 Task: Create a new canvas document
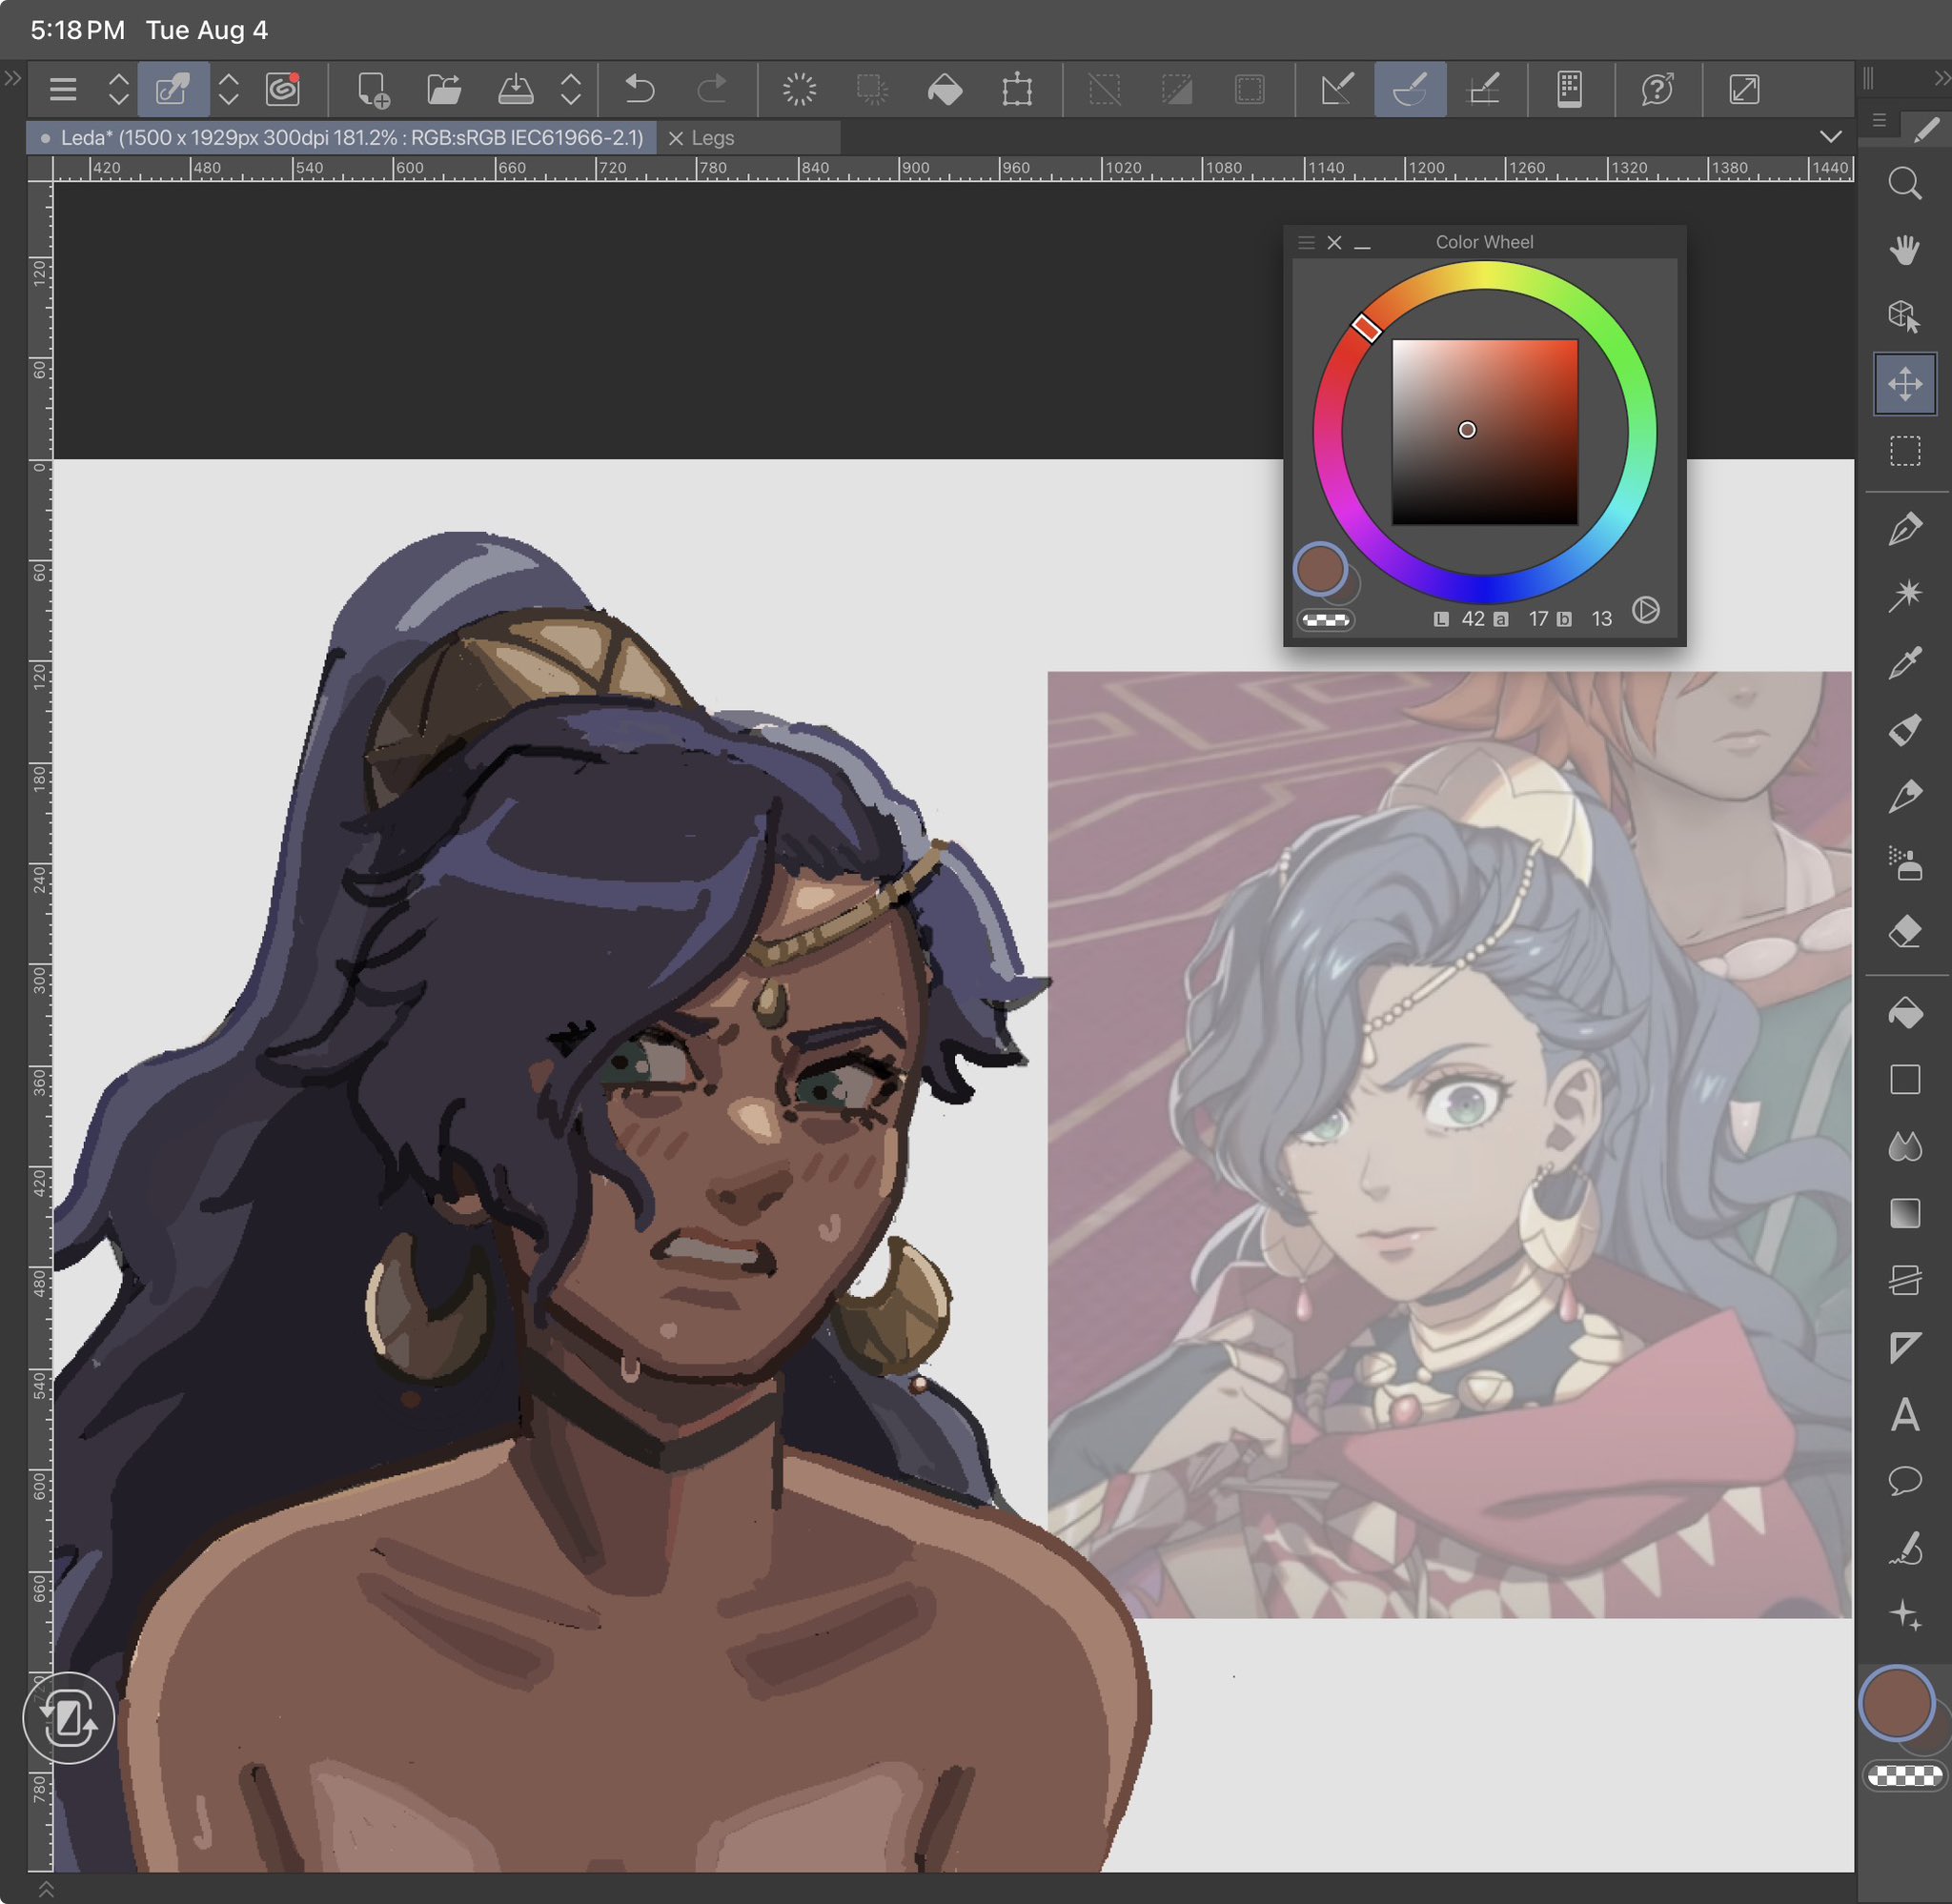373,90
